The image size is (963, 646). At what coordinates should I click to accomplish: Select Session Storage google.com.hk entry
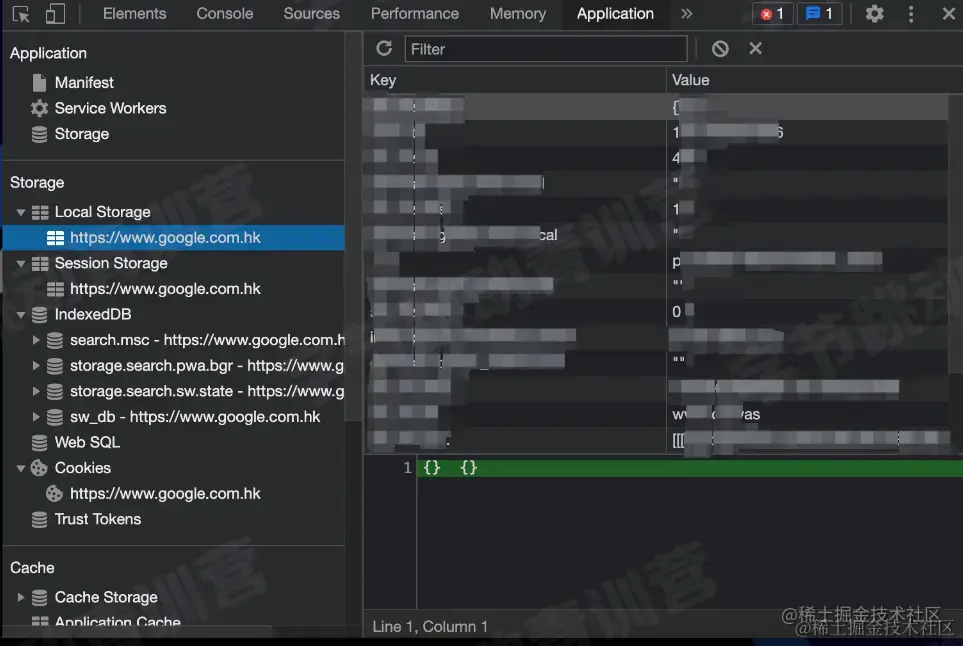point(165,289)
